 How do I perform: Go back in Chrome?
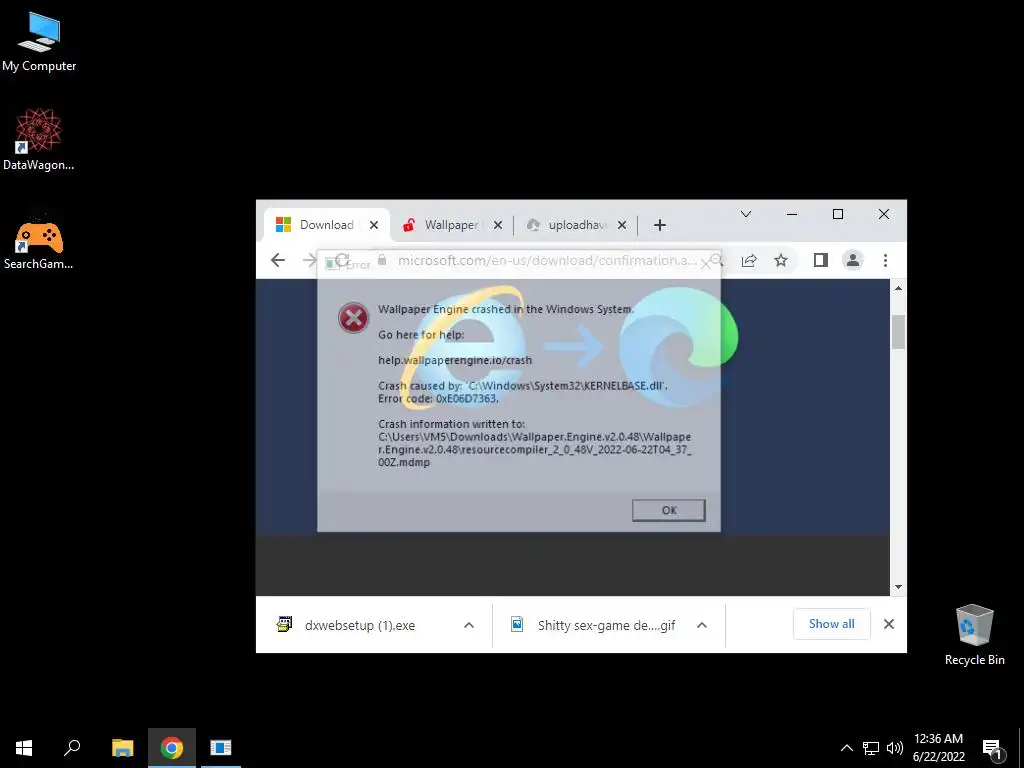278,260
